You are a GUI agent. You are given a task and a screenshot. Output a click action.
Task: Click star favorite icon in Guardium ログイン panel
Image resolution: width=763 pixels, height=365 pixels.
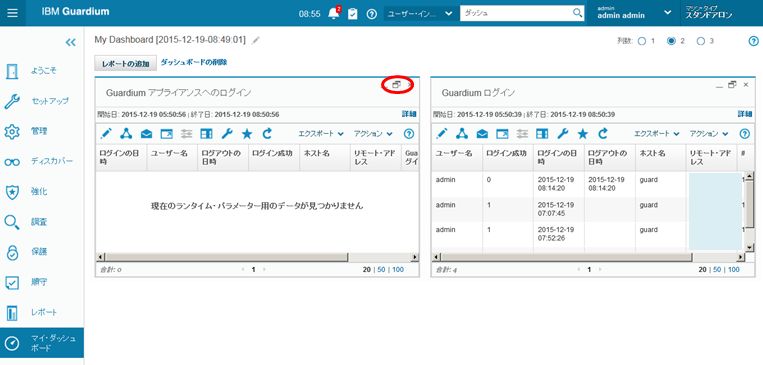(582, 133)
